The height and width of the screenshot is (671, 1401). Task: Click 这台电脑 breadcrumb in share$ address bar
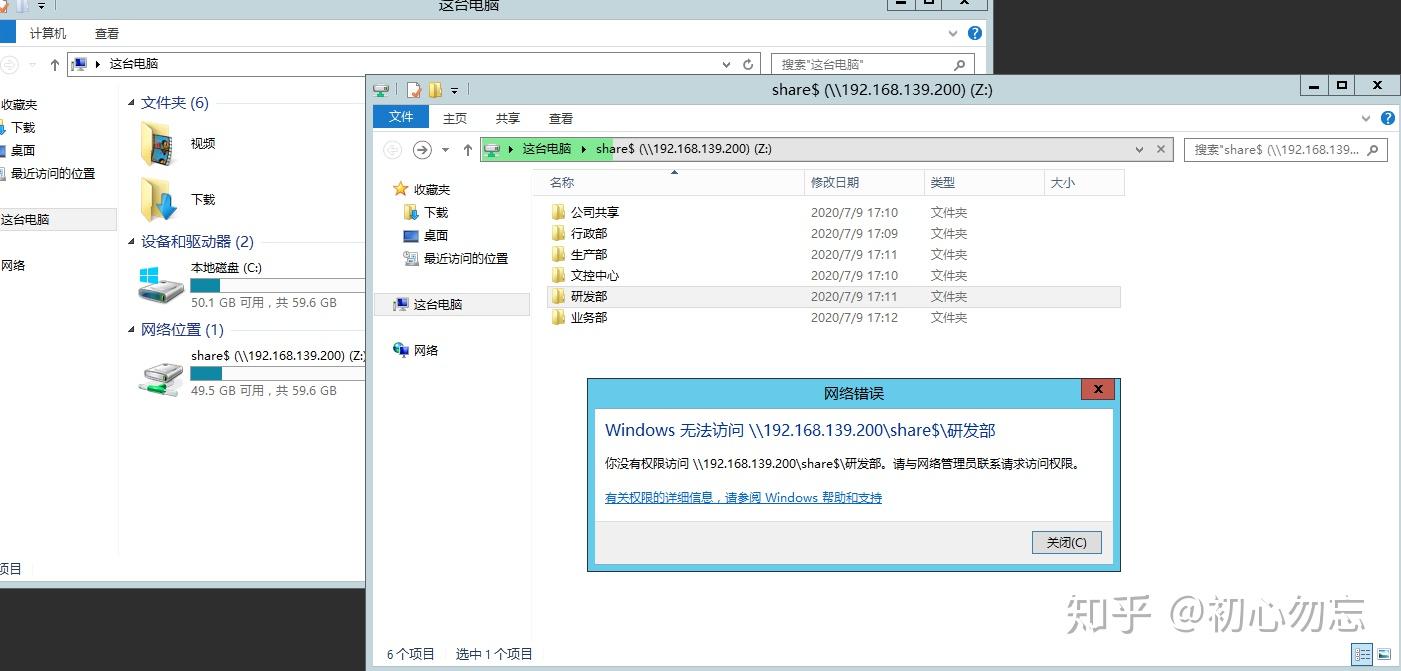(x=546, y=149)
